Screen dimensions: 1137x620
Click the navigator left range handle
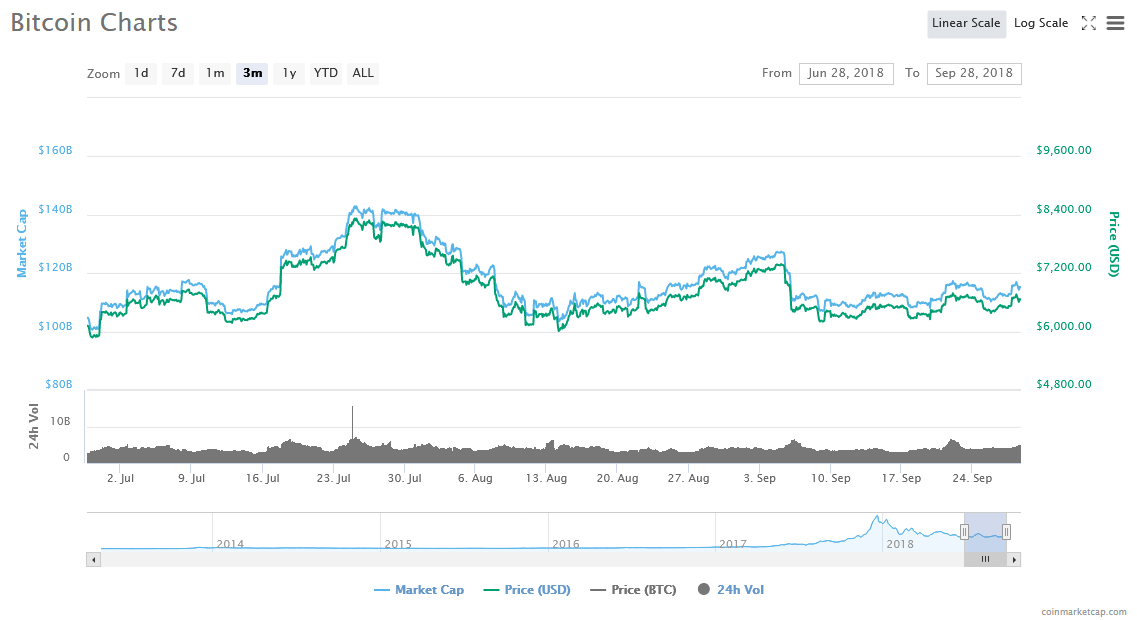pos(964,532)
